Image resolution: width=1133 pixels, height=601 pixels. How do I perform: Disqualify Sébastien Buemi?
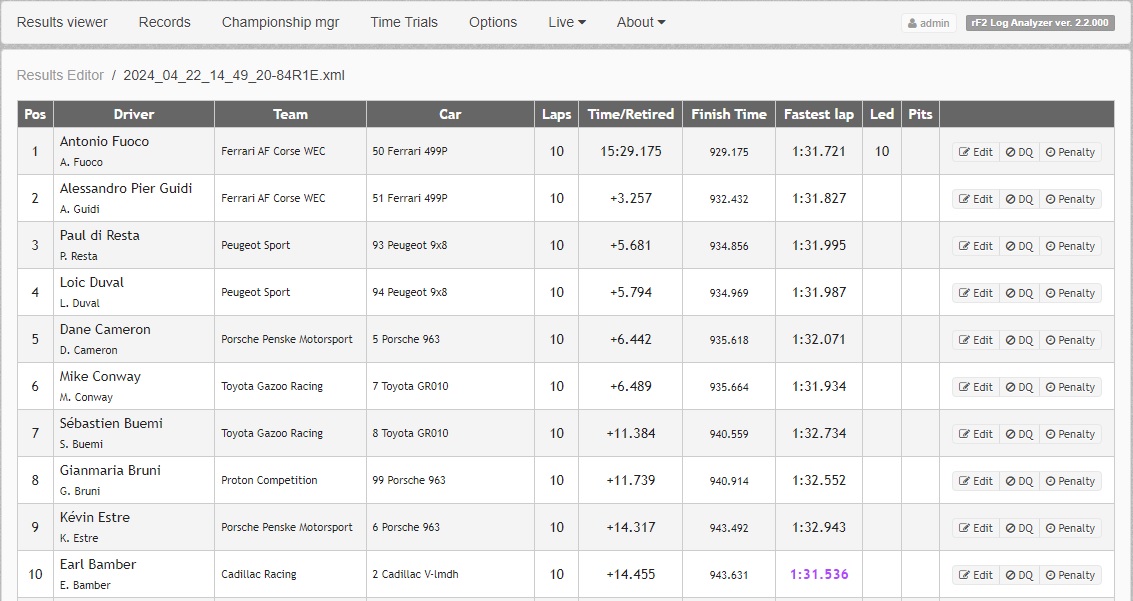(x=1019, y=433)
